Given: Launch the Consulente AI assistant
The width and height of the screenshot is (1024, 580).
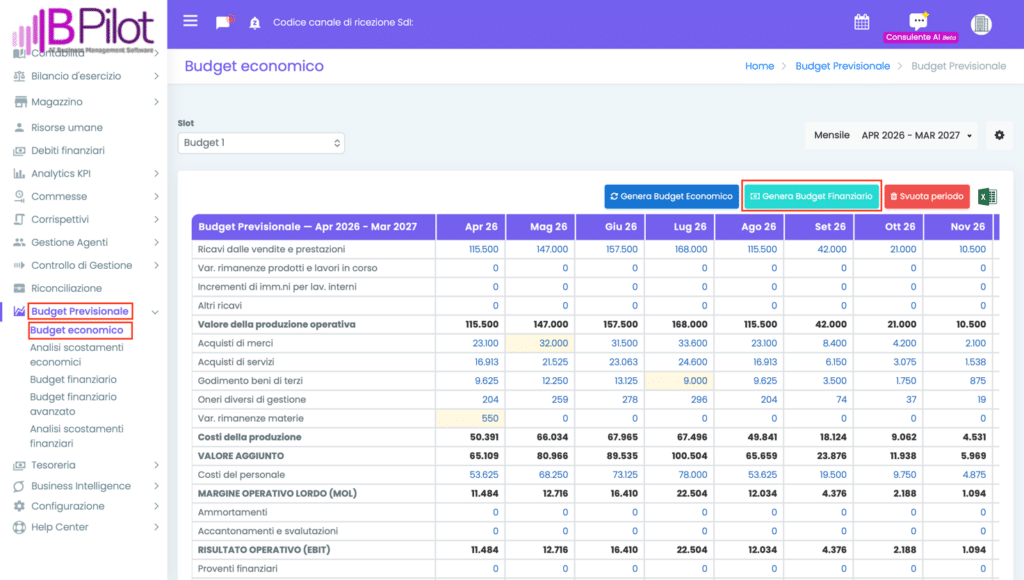Looking at the screenshot, I should [920, 26].
